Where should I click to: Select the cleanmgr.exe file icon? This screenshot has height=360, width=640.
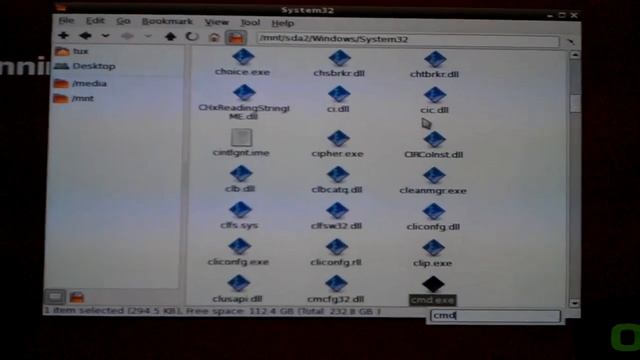433,176
